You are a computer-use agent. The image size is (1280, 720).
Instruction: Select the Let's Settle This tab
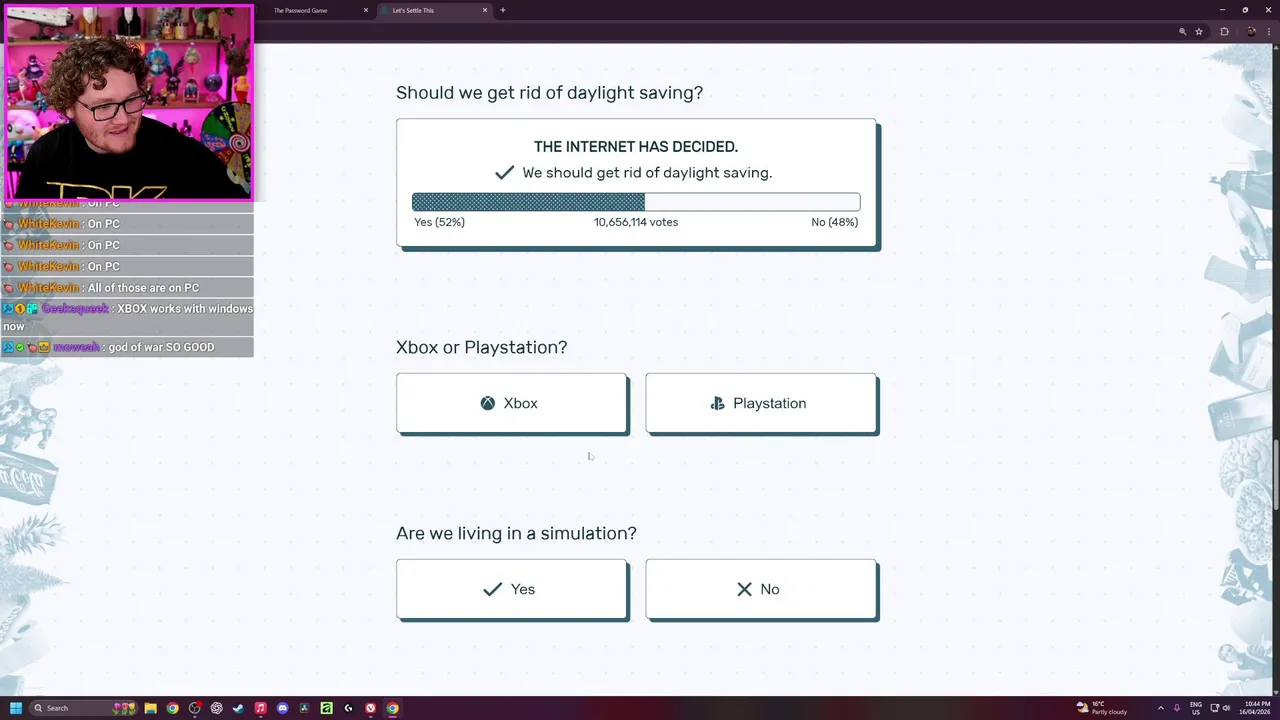pyautogui.click(x=430, y=10)
